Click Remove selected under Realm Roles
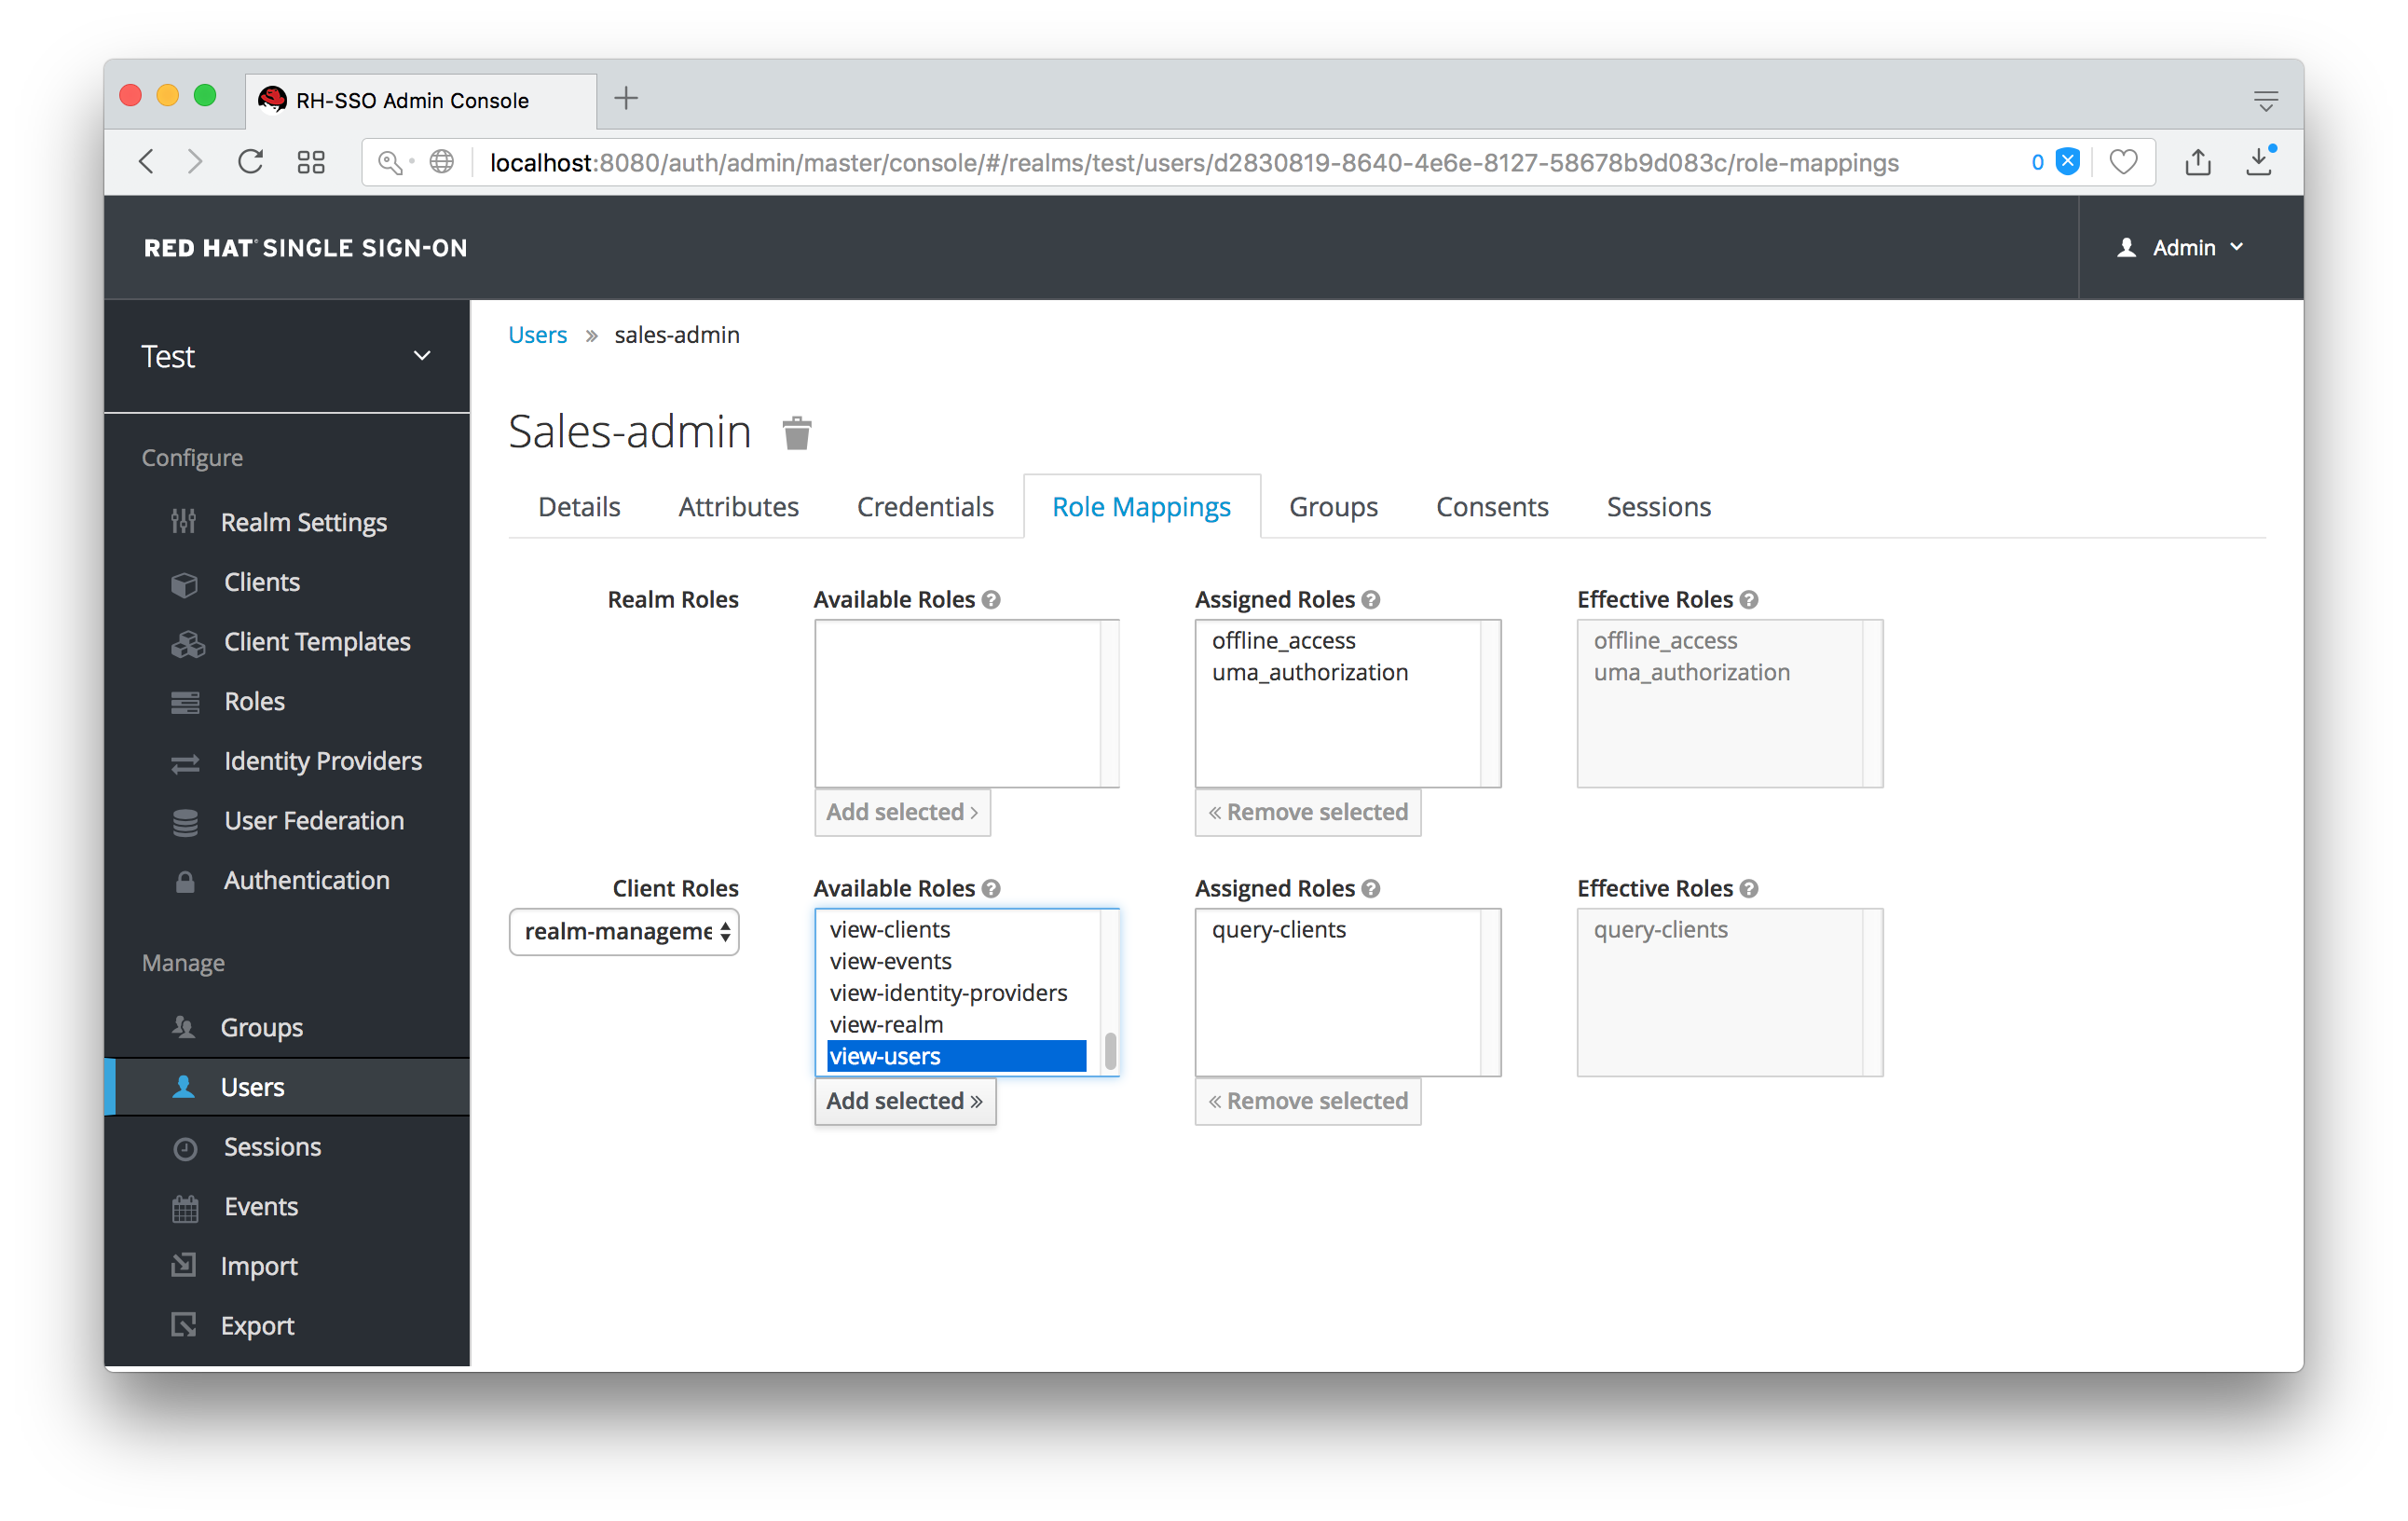The image size is (2408, 1521). (1308, 812)
